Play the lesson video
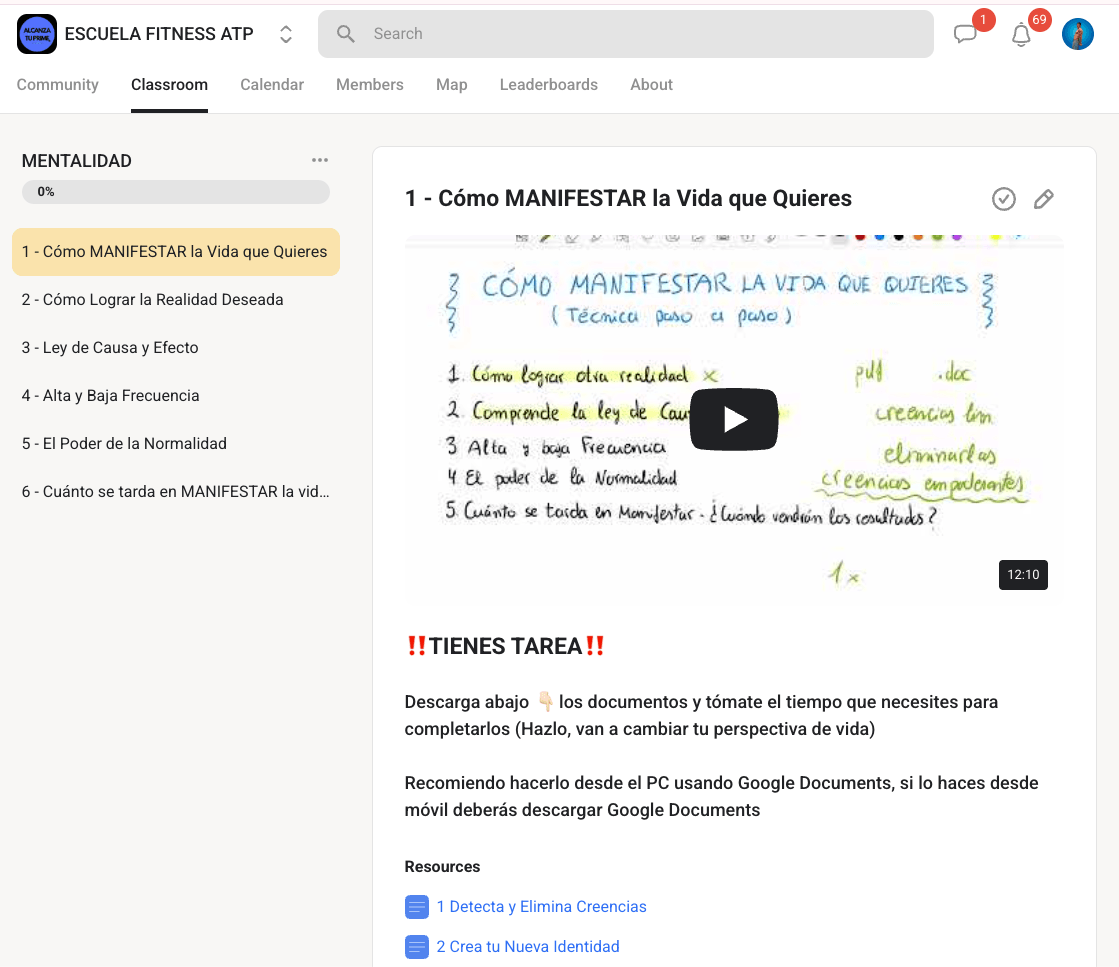Image resolution: width=1119 pixels, height=967 pixels. click(734, 420)
